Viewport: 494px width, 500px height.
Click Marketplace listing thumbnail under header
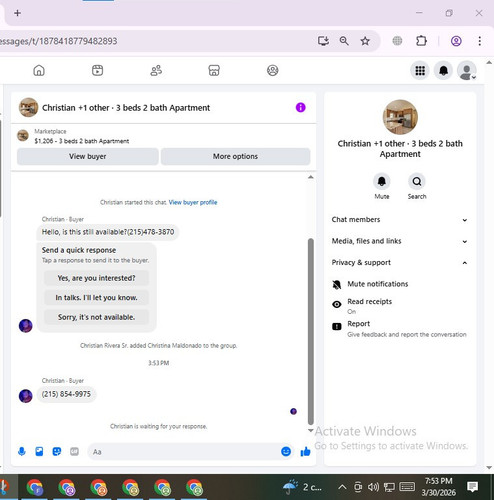click(x=23, y=136)
